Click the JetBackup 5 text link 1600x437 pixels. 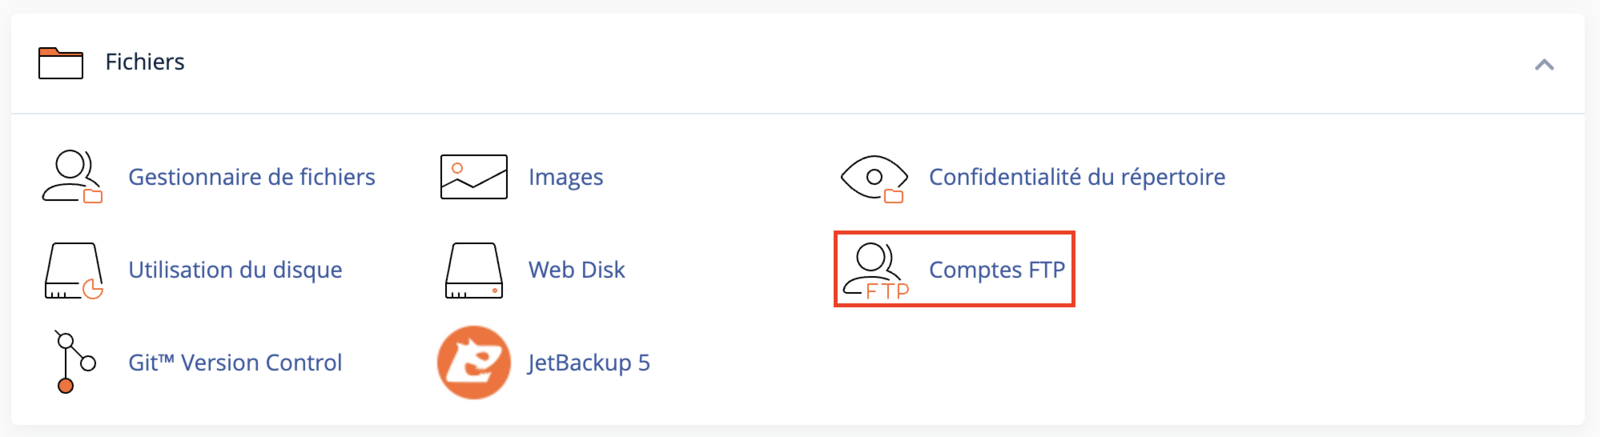point(589,362)
